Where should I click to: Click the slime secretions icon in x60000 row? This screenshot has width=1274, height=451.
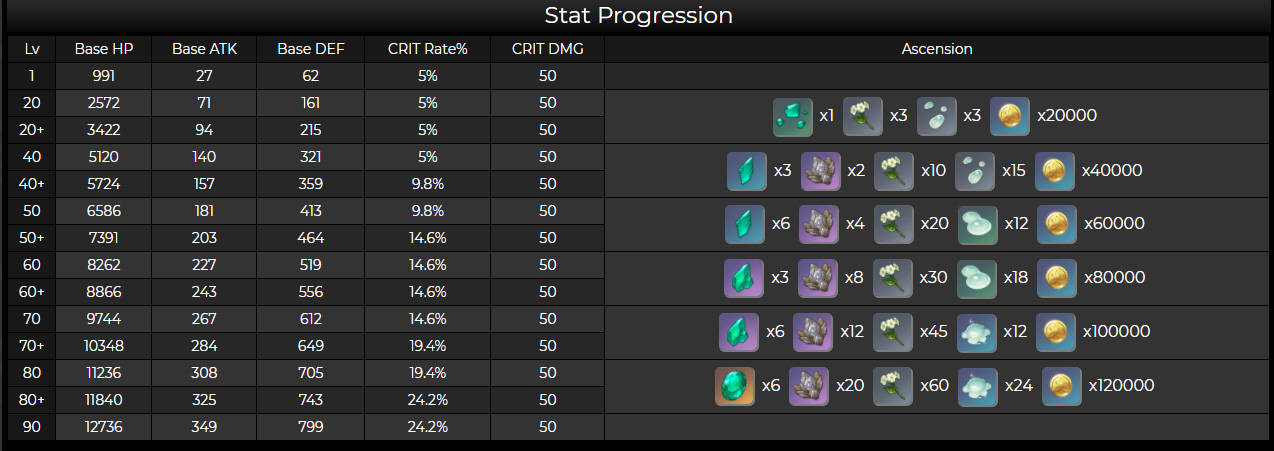coord(977,224)
